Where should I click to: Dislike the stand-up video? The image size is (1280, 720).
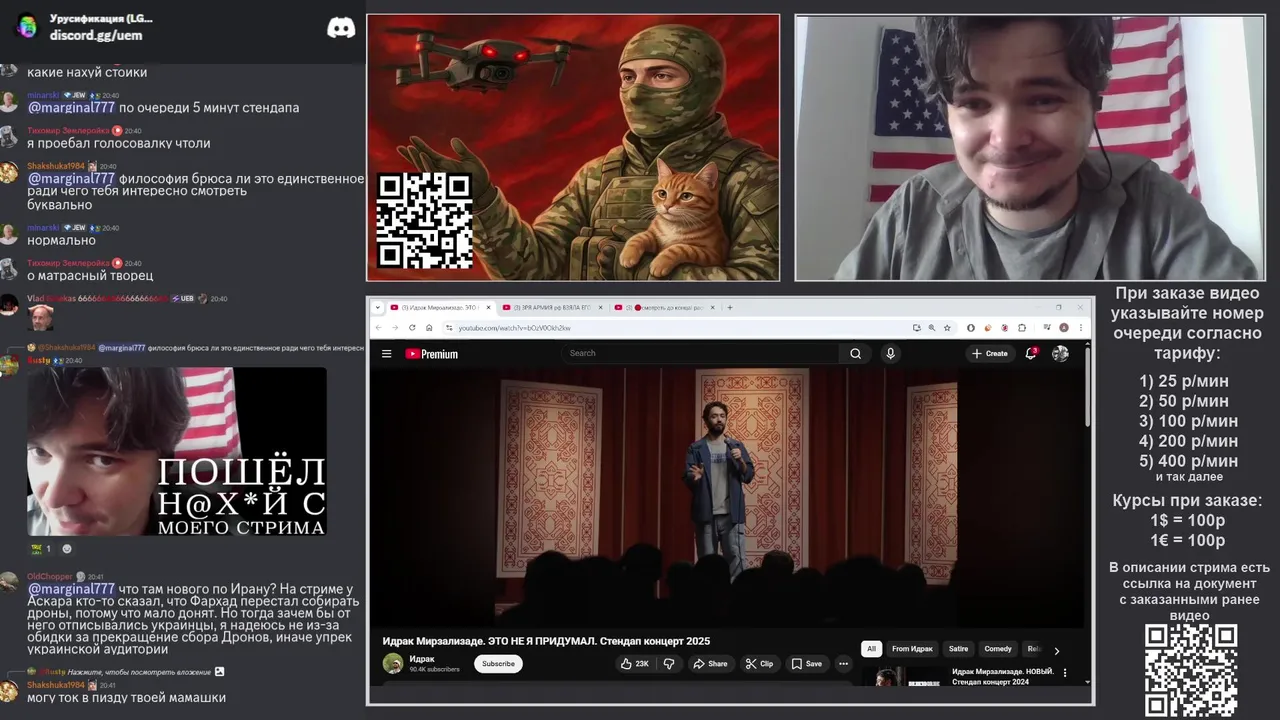pyautogui.click(x=669, y=663)
